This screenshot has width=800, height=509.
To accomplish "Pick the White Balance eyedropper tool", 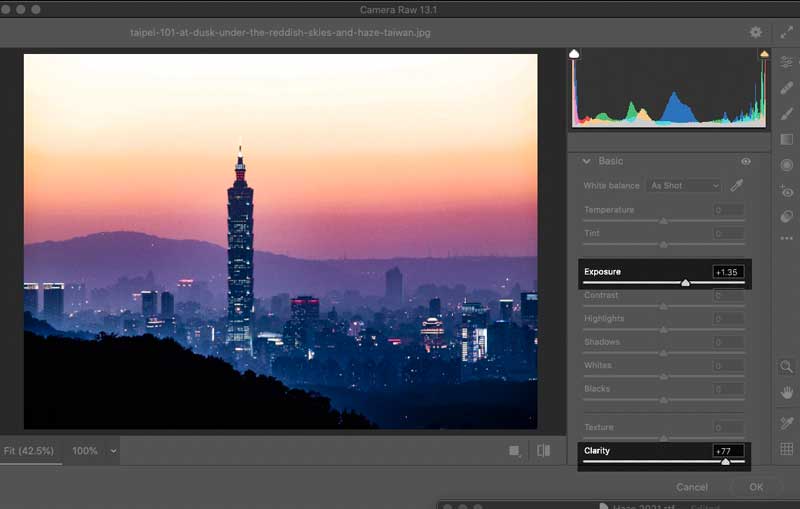I will [737, 185].
